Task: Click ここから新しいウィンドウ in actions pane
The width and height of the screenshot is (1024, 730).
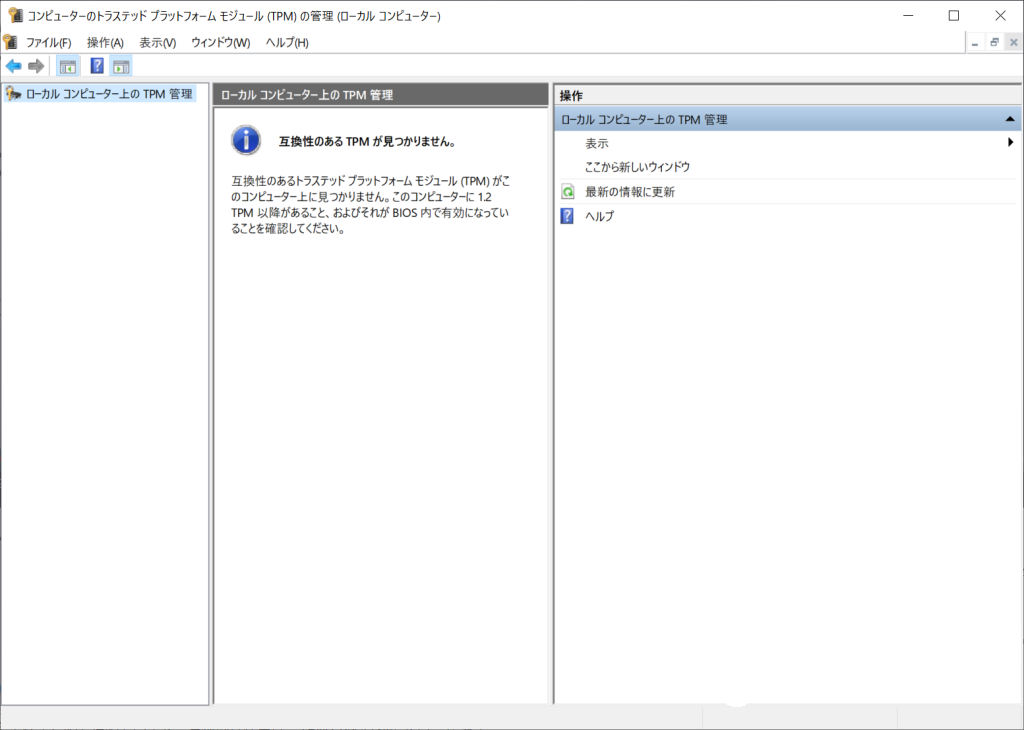Action: coord(637,167)
